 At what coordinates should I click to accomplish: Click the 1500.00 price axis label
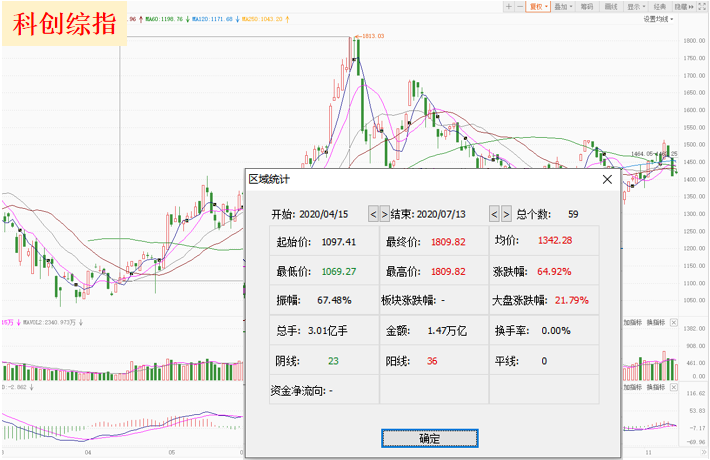pyautogui.click(x=694, y=145)
